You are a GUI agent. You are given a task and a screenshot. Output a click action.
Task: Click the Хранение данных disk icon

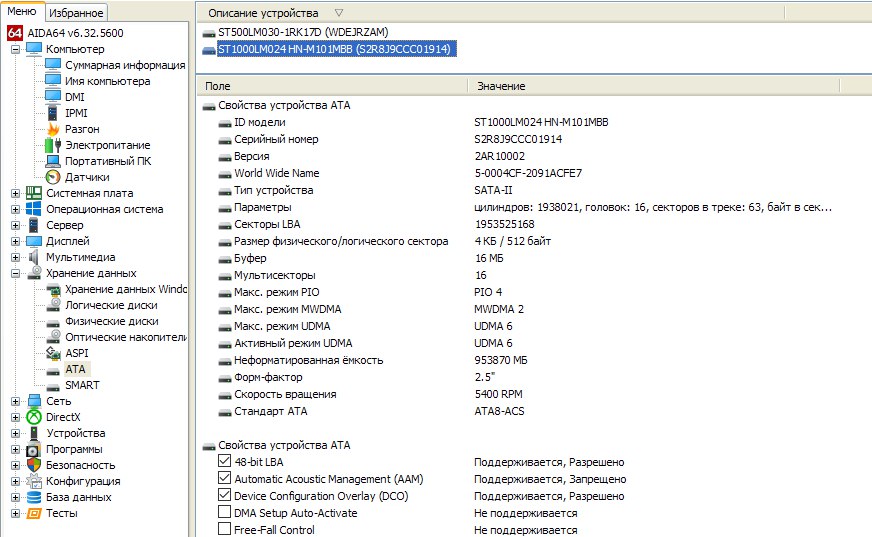pyautogui.click(x=34, y=272)
